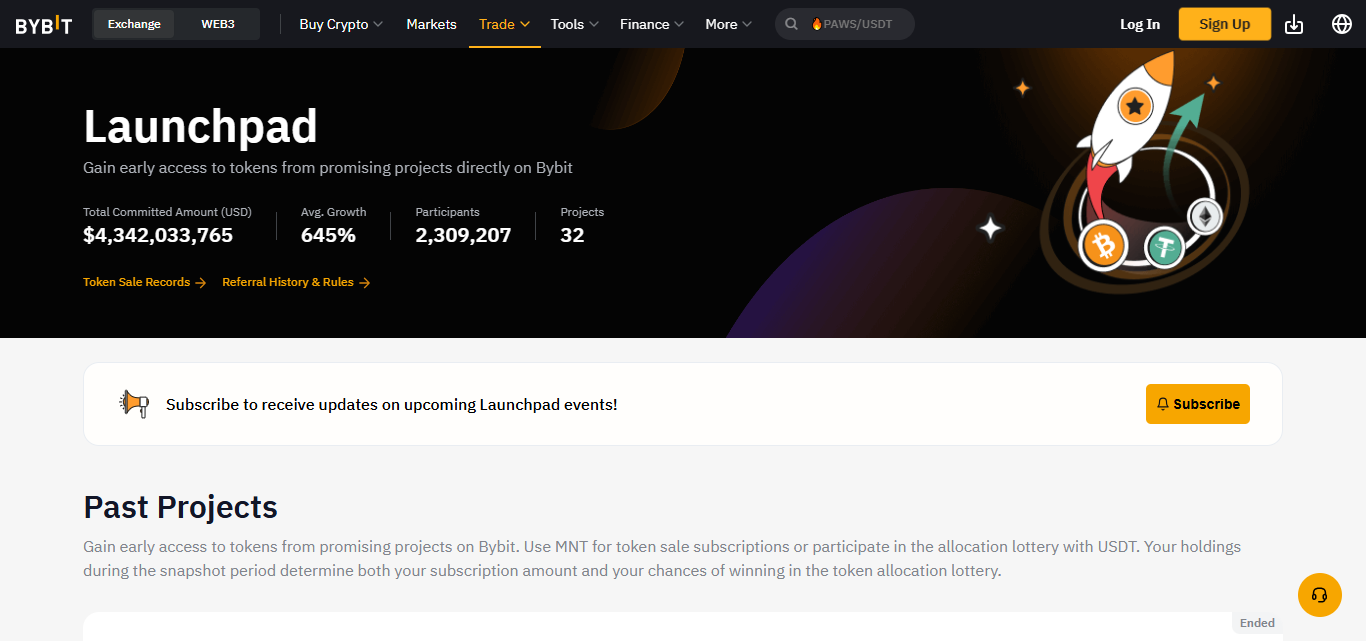Click Log In

(1140, 24)
